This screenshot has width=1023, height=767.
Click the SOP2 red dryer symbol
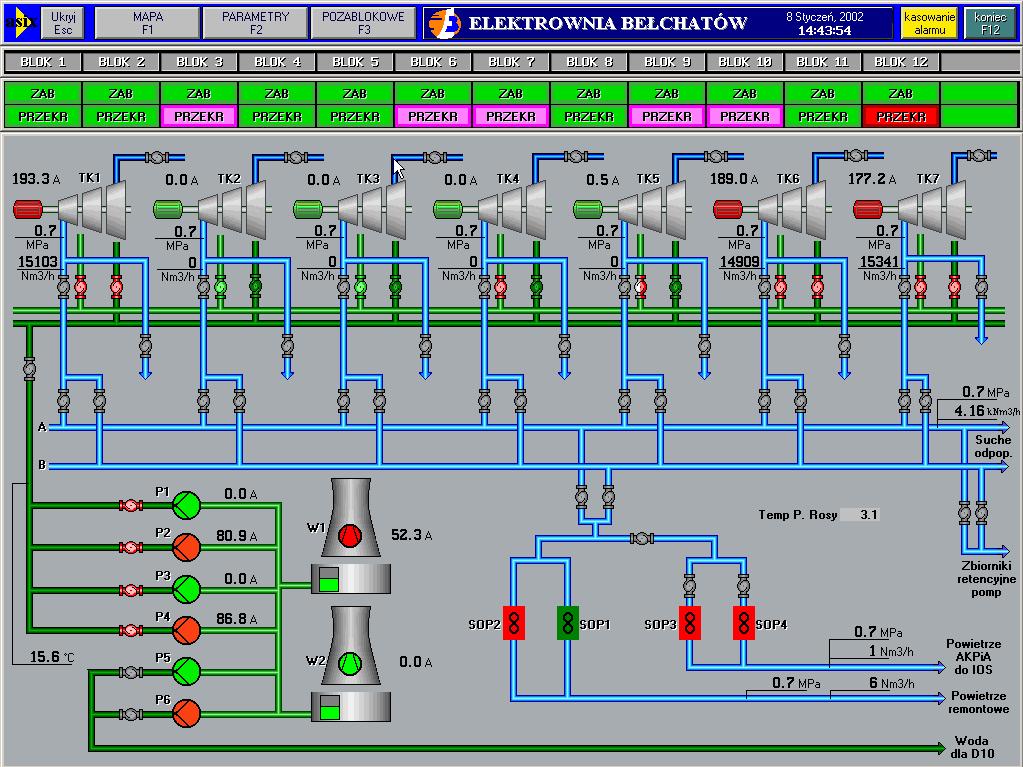(x=514, y=623)
